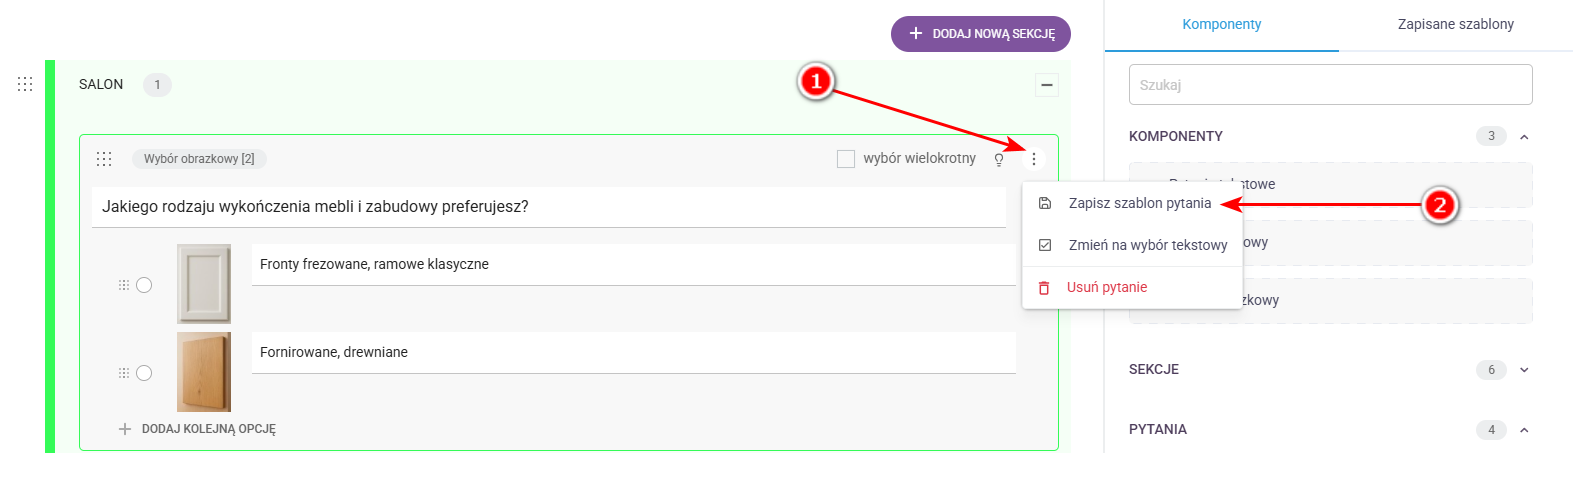This screenshot has height=480, width=1573.
Task: Collapse the KOMPONENTY list chevron
Action: click(x=1524, y=137)
